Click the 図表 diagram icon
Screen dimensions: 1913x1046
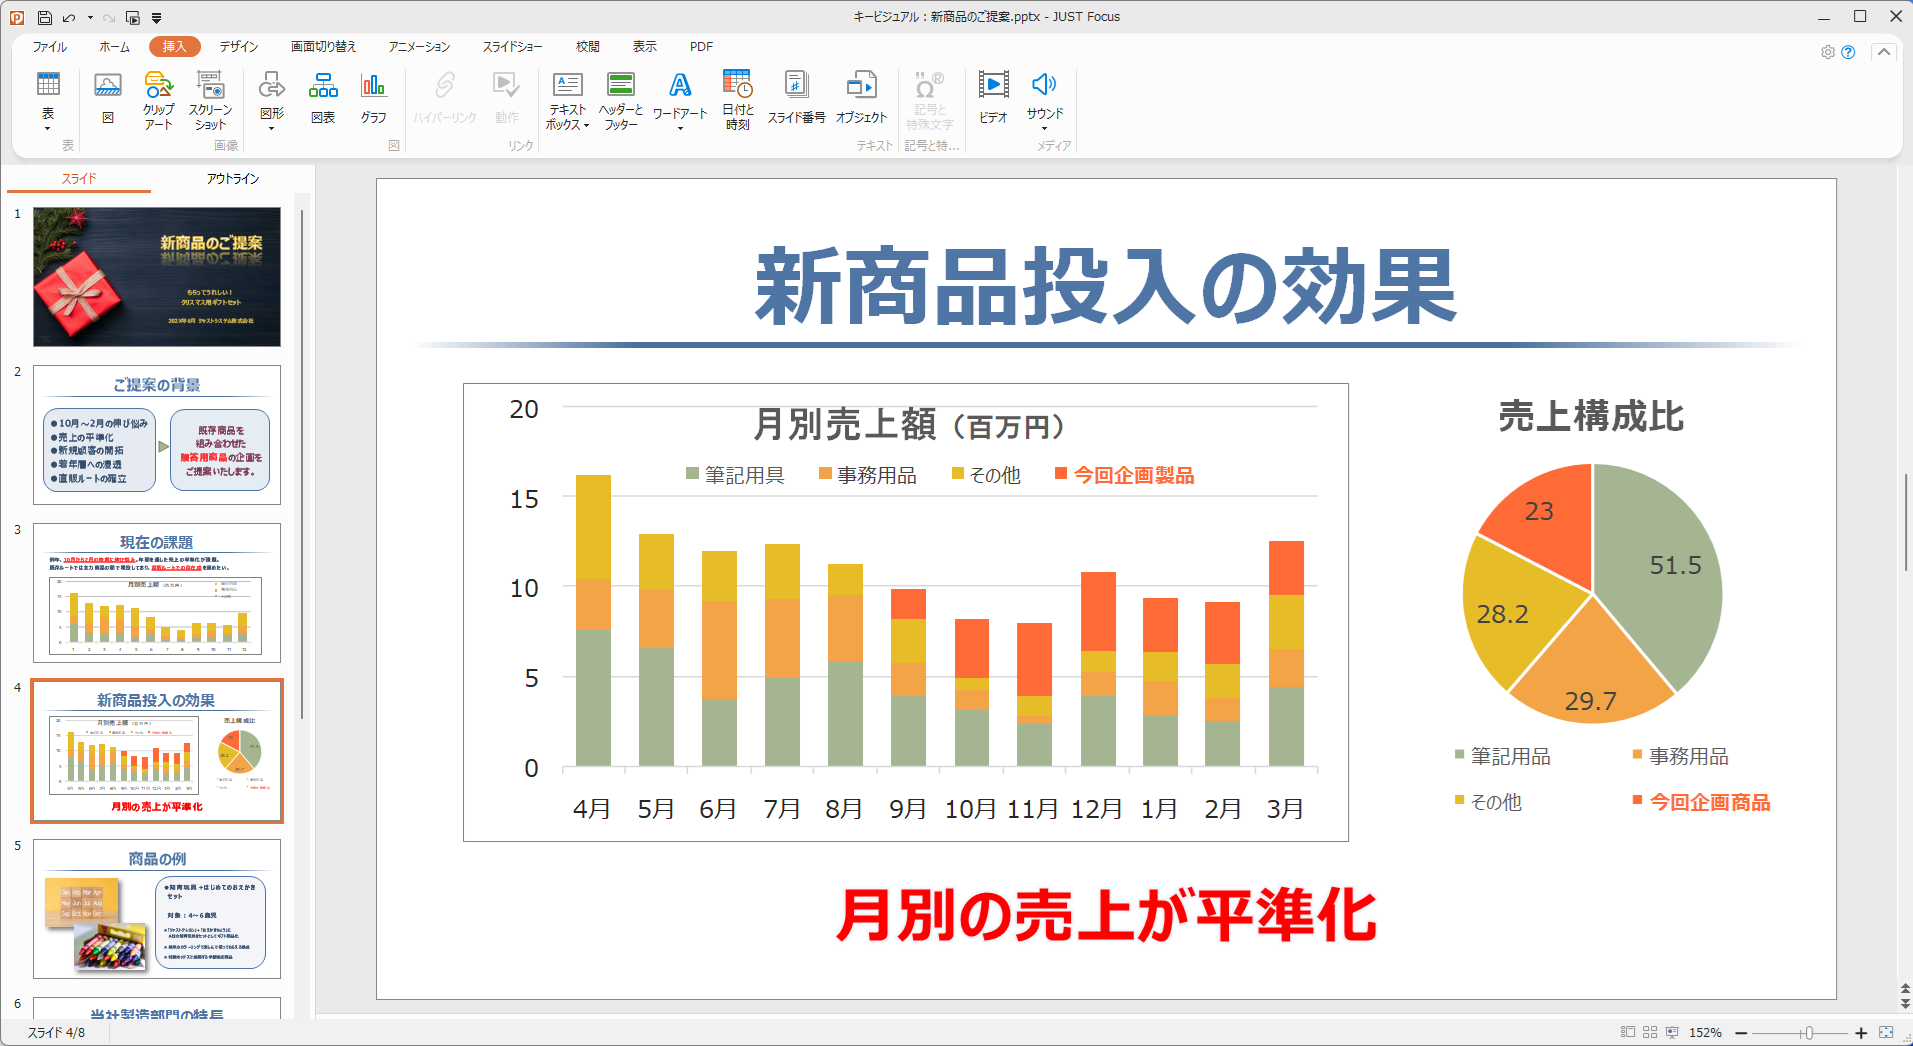click(x=323, y=99)
